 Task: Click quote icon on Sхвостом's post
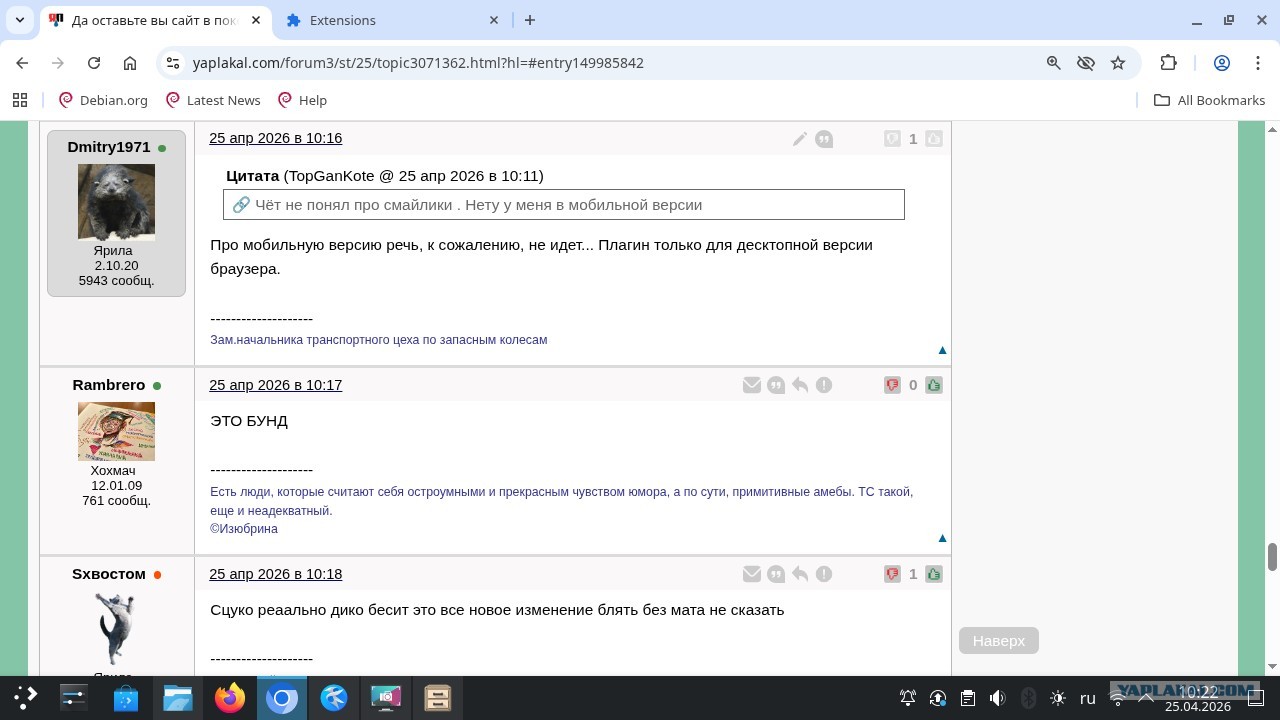point(776,574)
